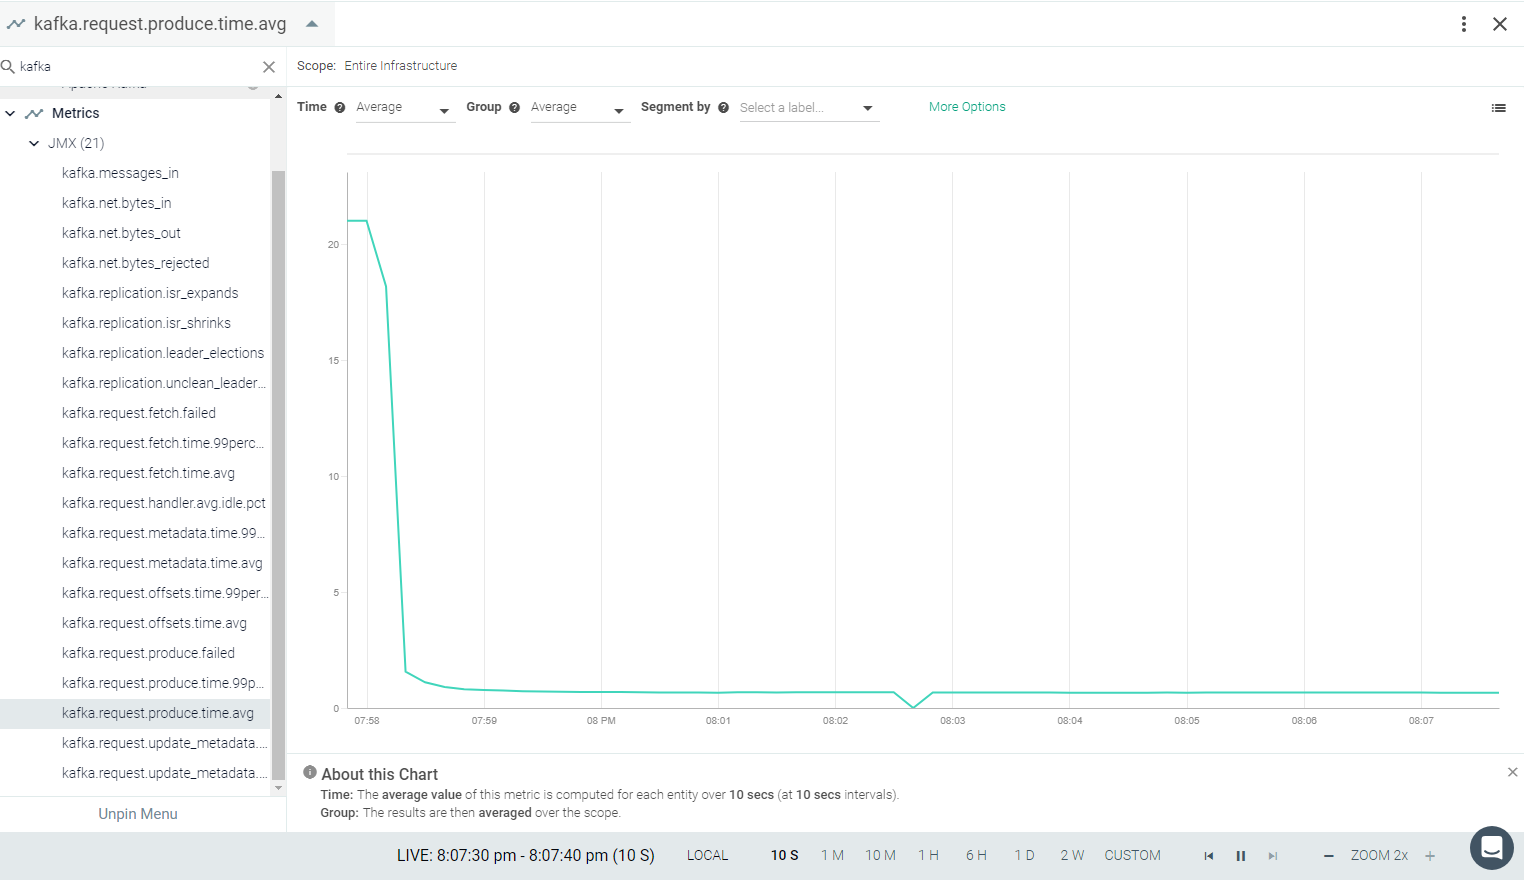This screenshot has height=880, width=1524.
Task: Open the CUSTOM time range picker
Action: click(1132, 855)
